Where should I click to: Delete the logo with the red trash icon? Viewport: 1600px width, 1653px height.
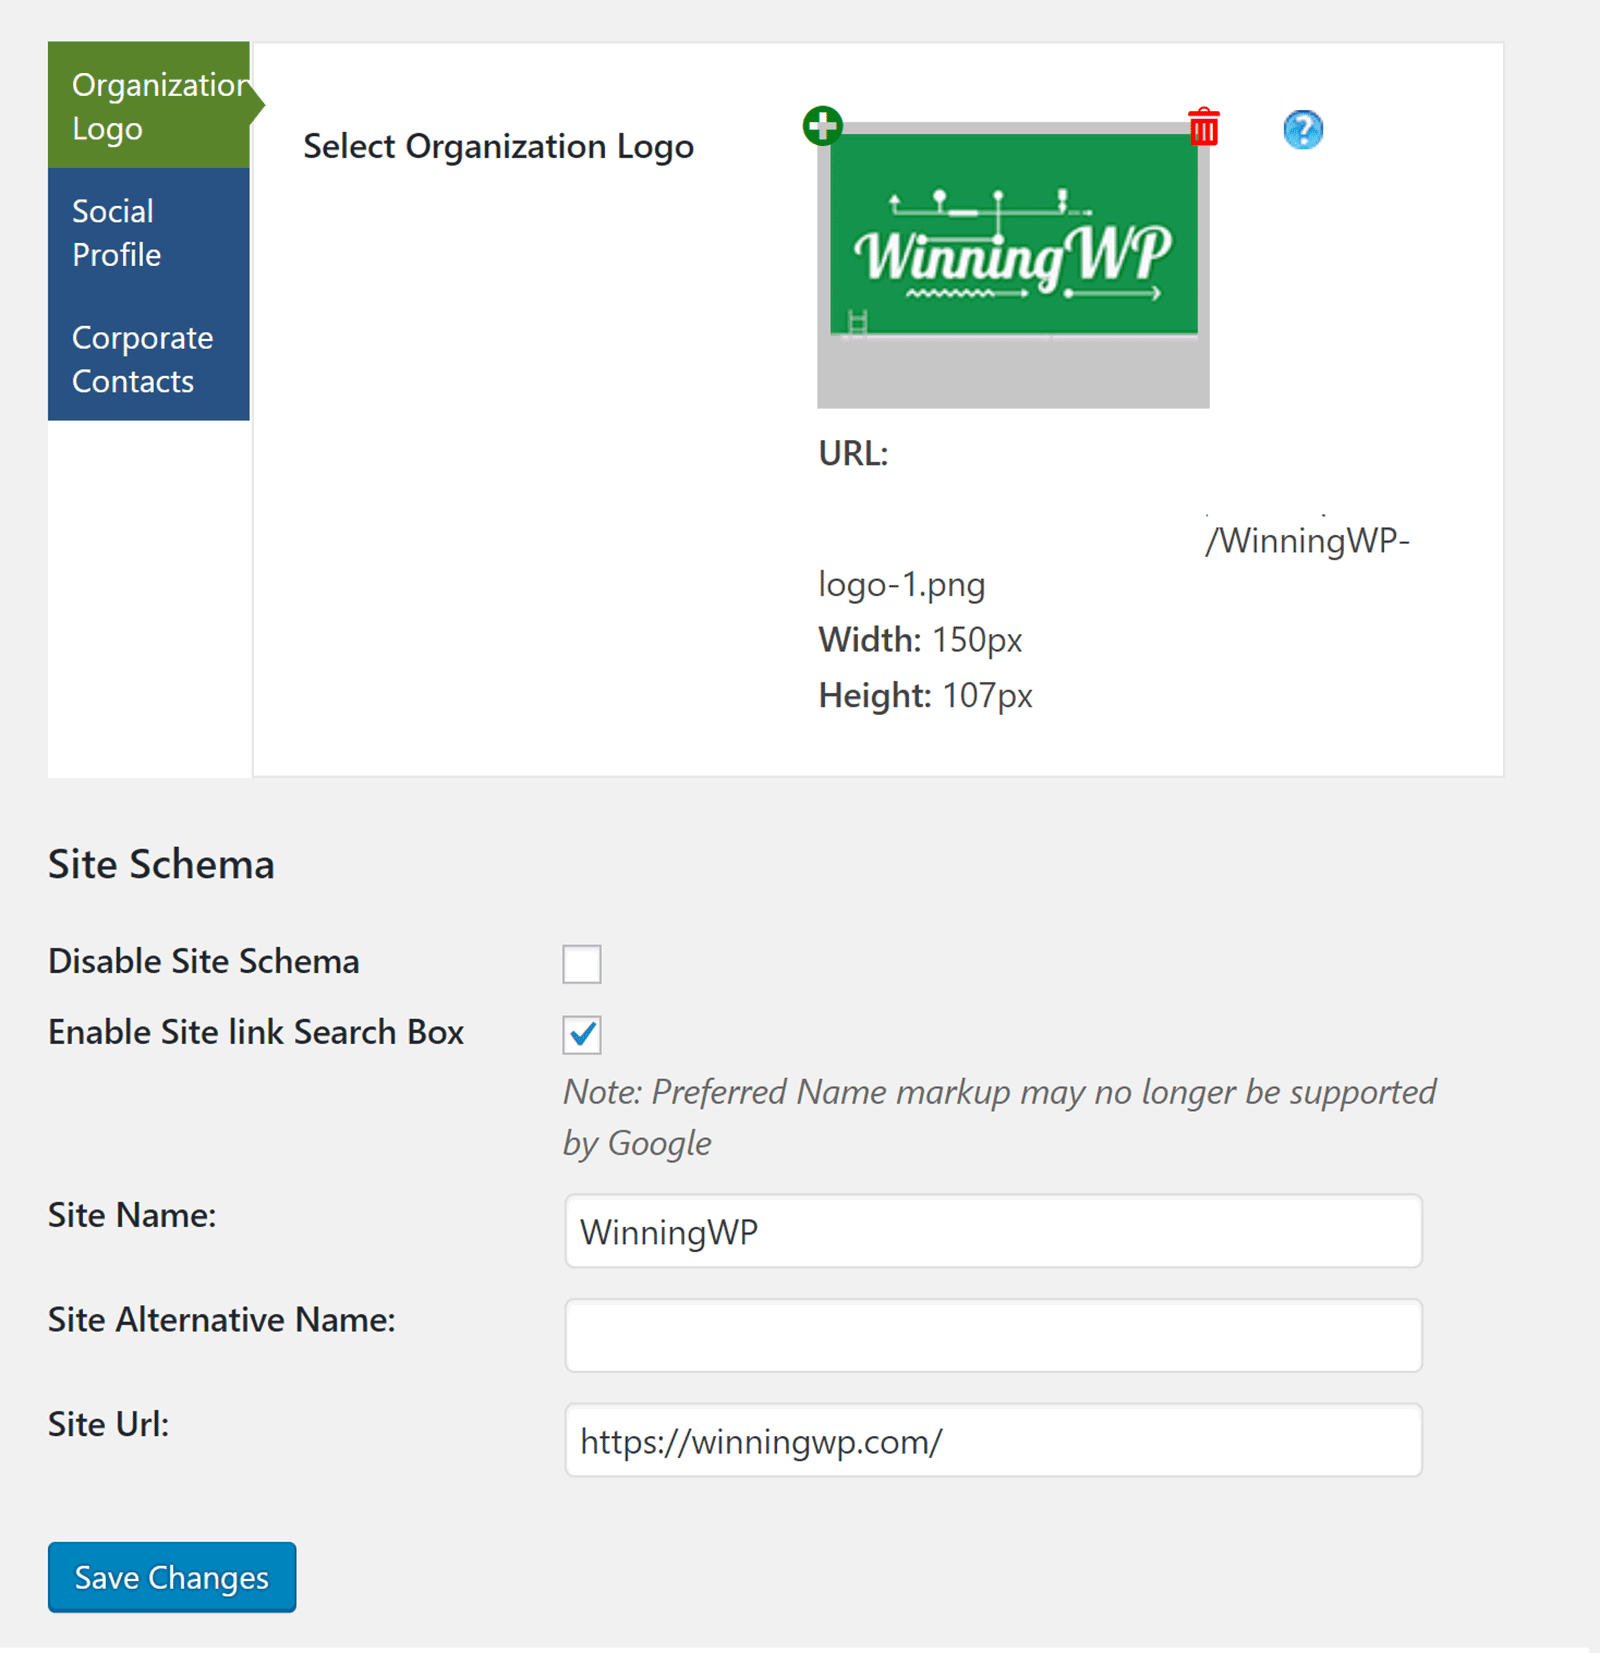click(x=1204, y=127)
